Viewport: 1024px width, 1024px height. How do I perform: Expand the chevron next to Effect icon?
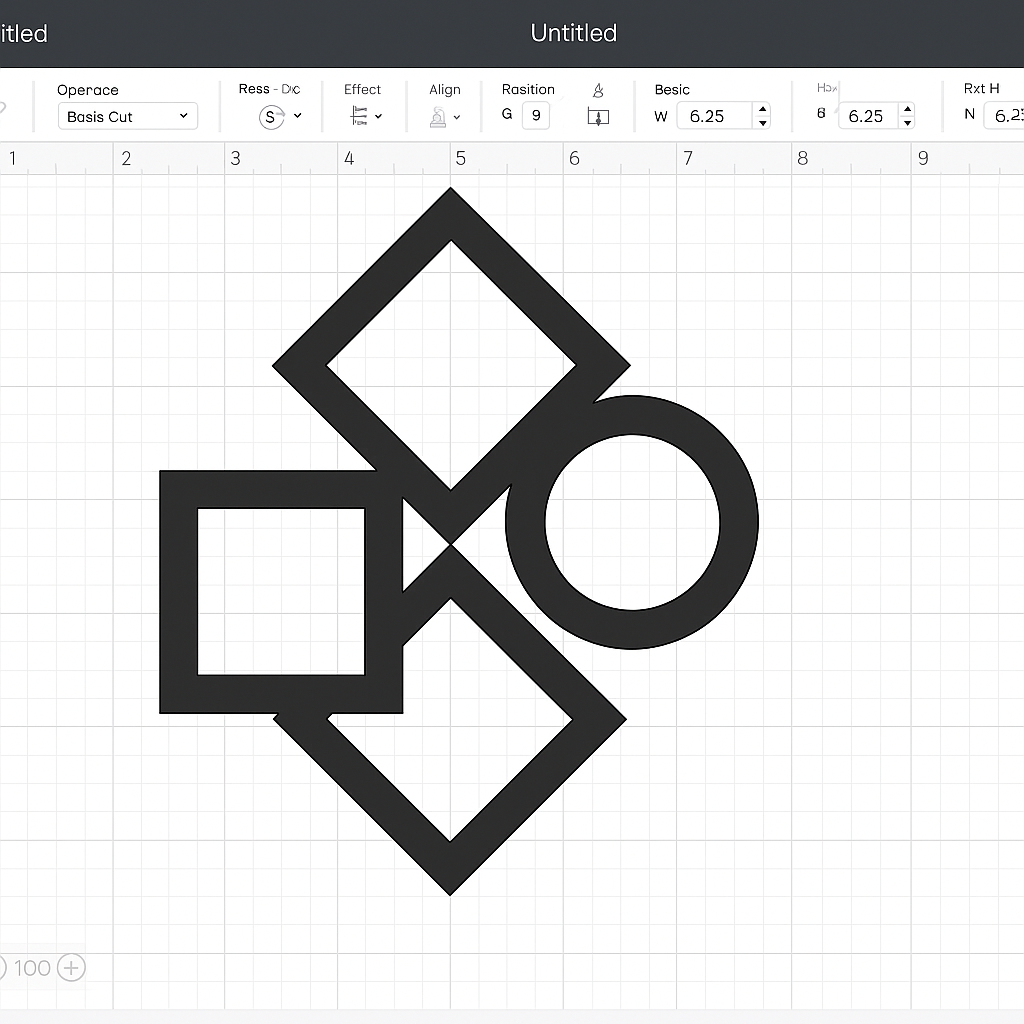379,117
